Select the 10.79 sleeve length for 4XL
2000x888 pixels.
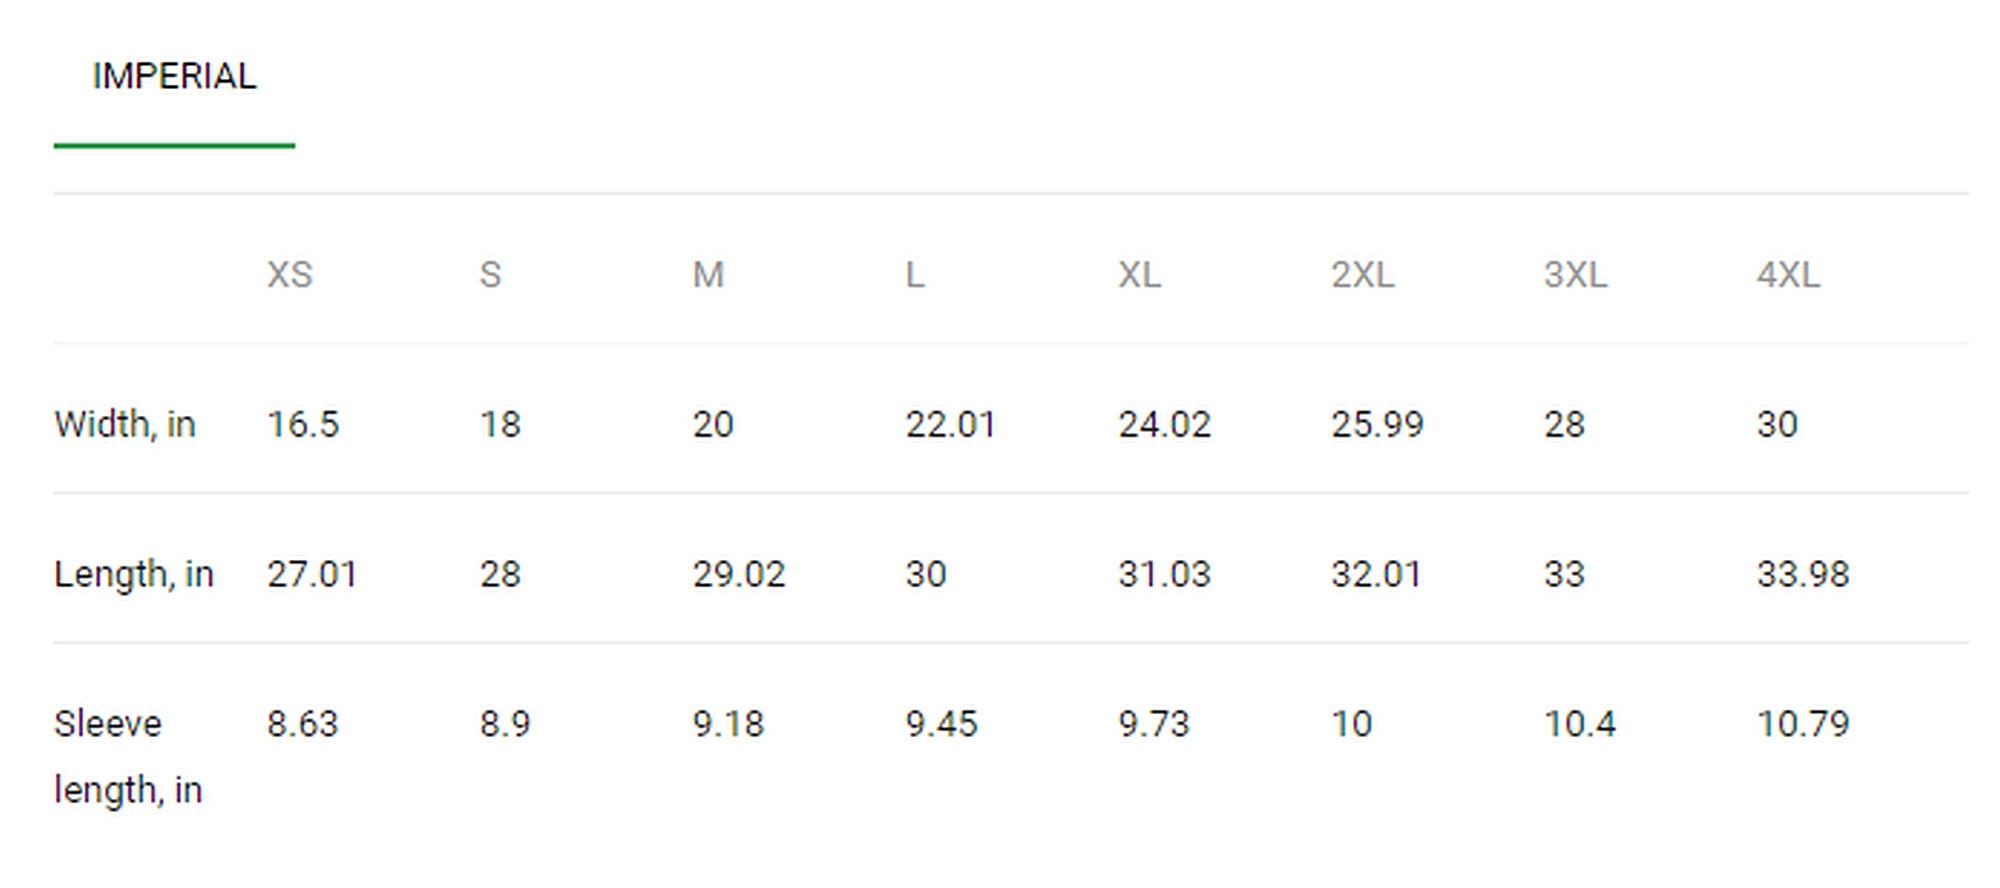[x=1803, y=724]
